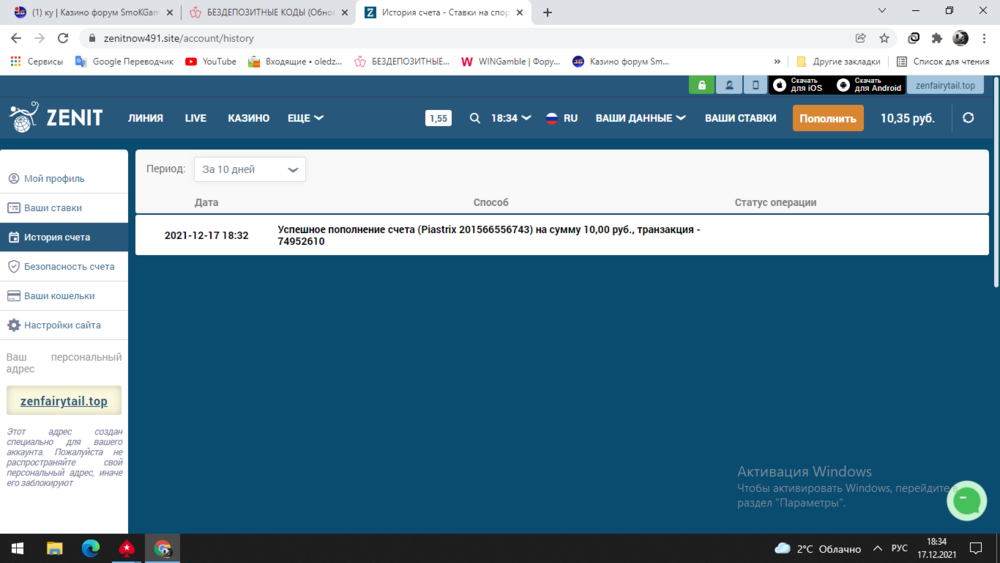
Task: Open the LIVE section
Action: click(195, 118)
